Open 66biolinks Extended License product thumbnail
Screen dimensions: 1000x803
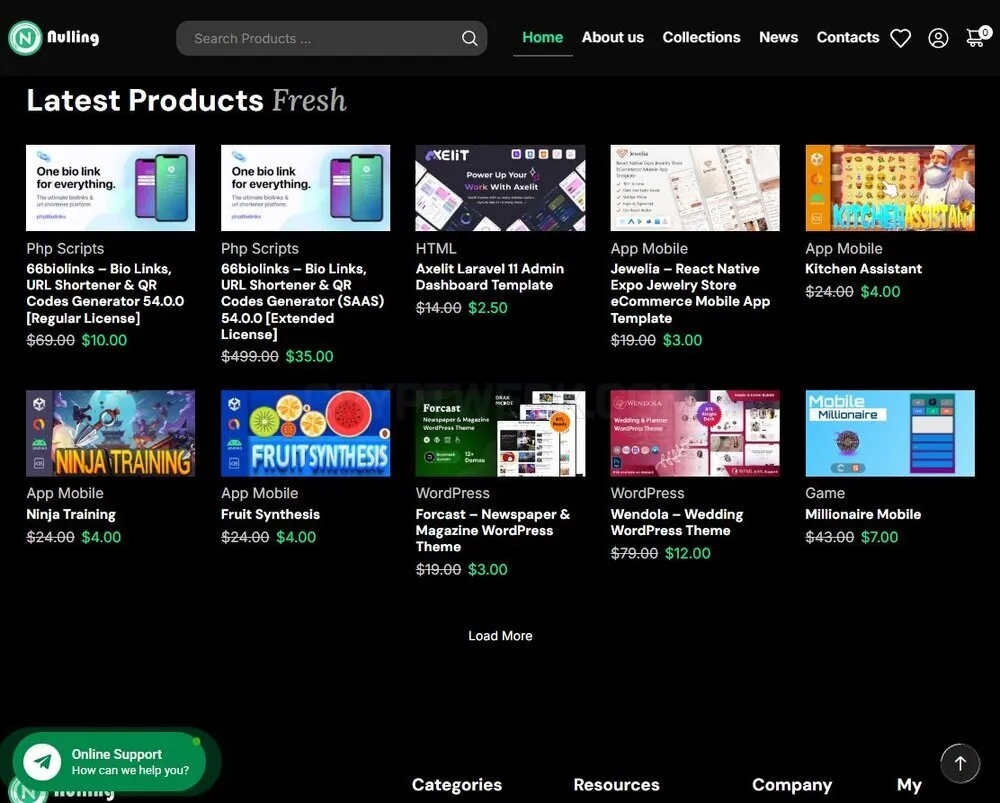point(305,188)
